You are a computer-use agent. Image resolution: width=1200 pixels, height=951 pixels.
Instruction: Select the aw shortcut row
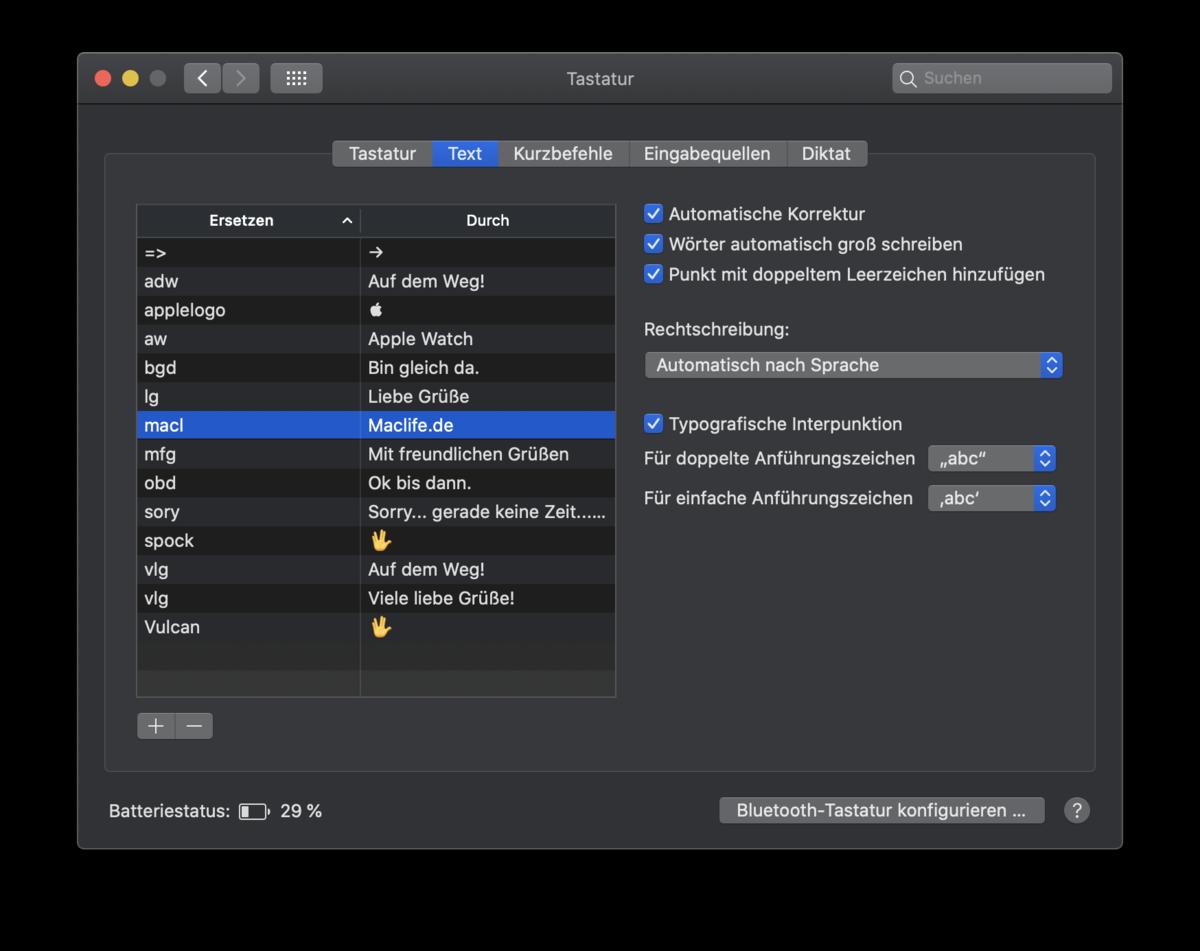pos(376,339)
